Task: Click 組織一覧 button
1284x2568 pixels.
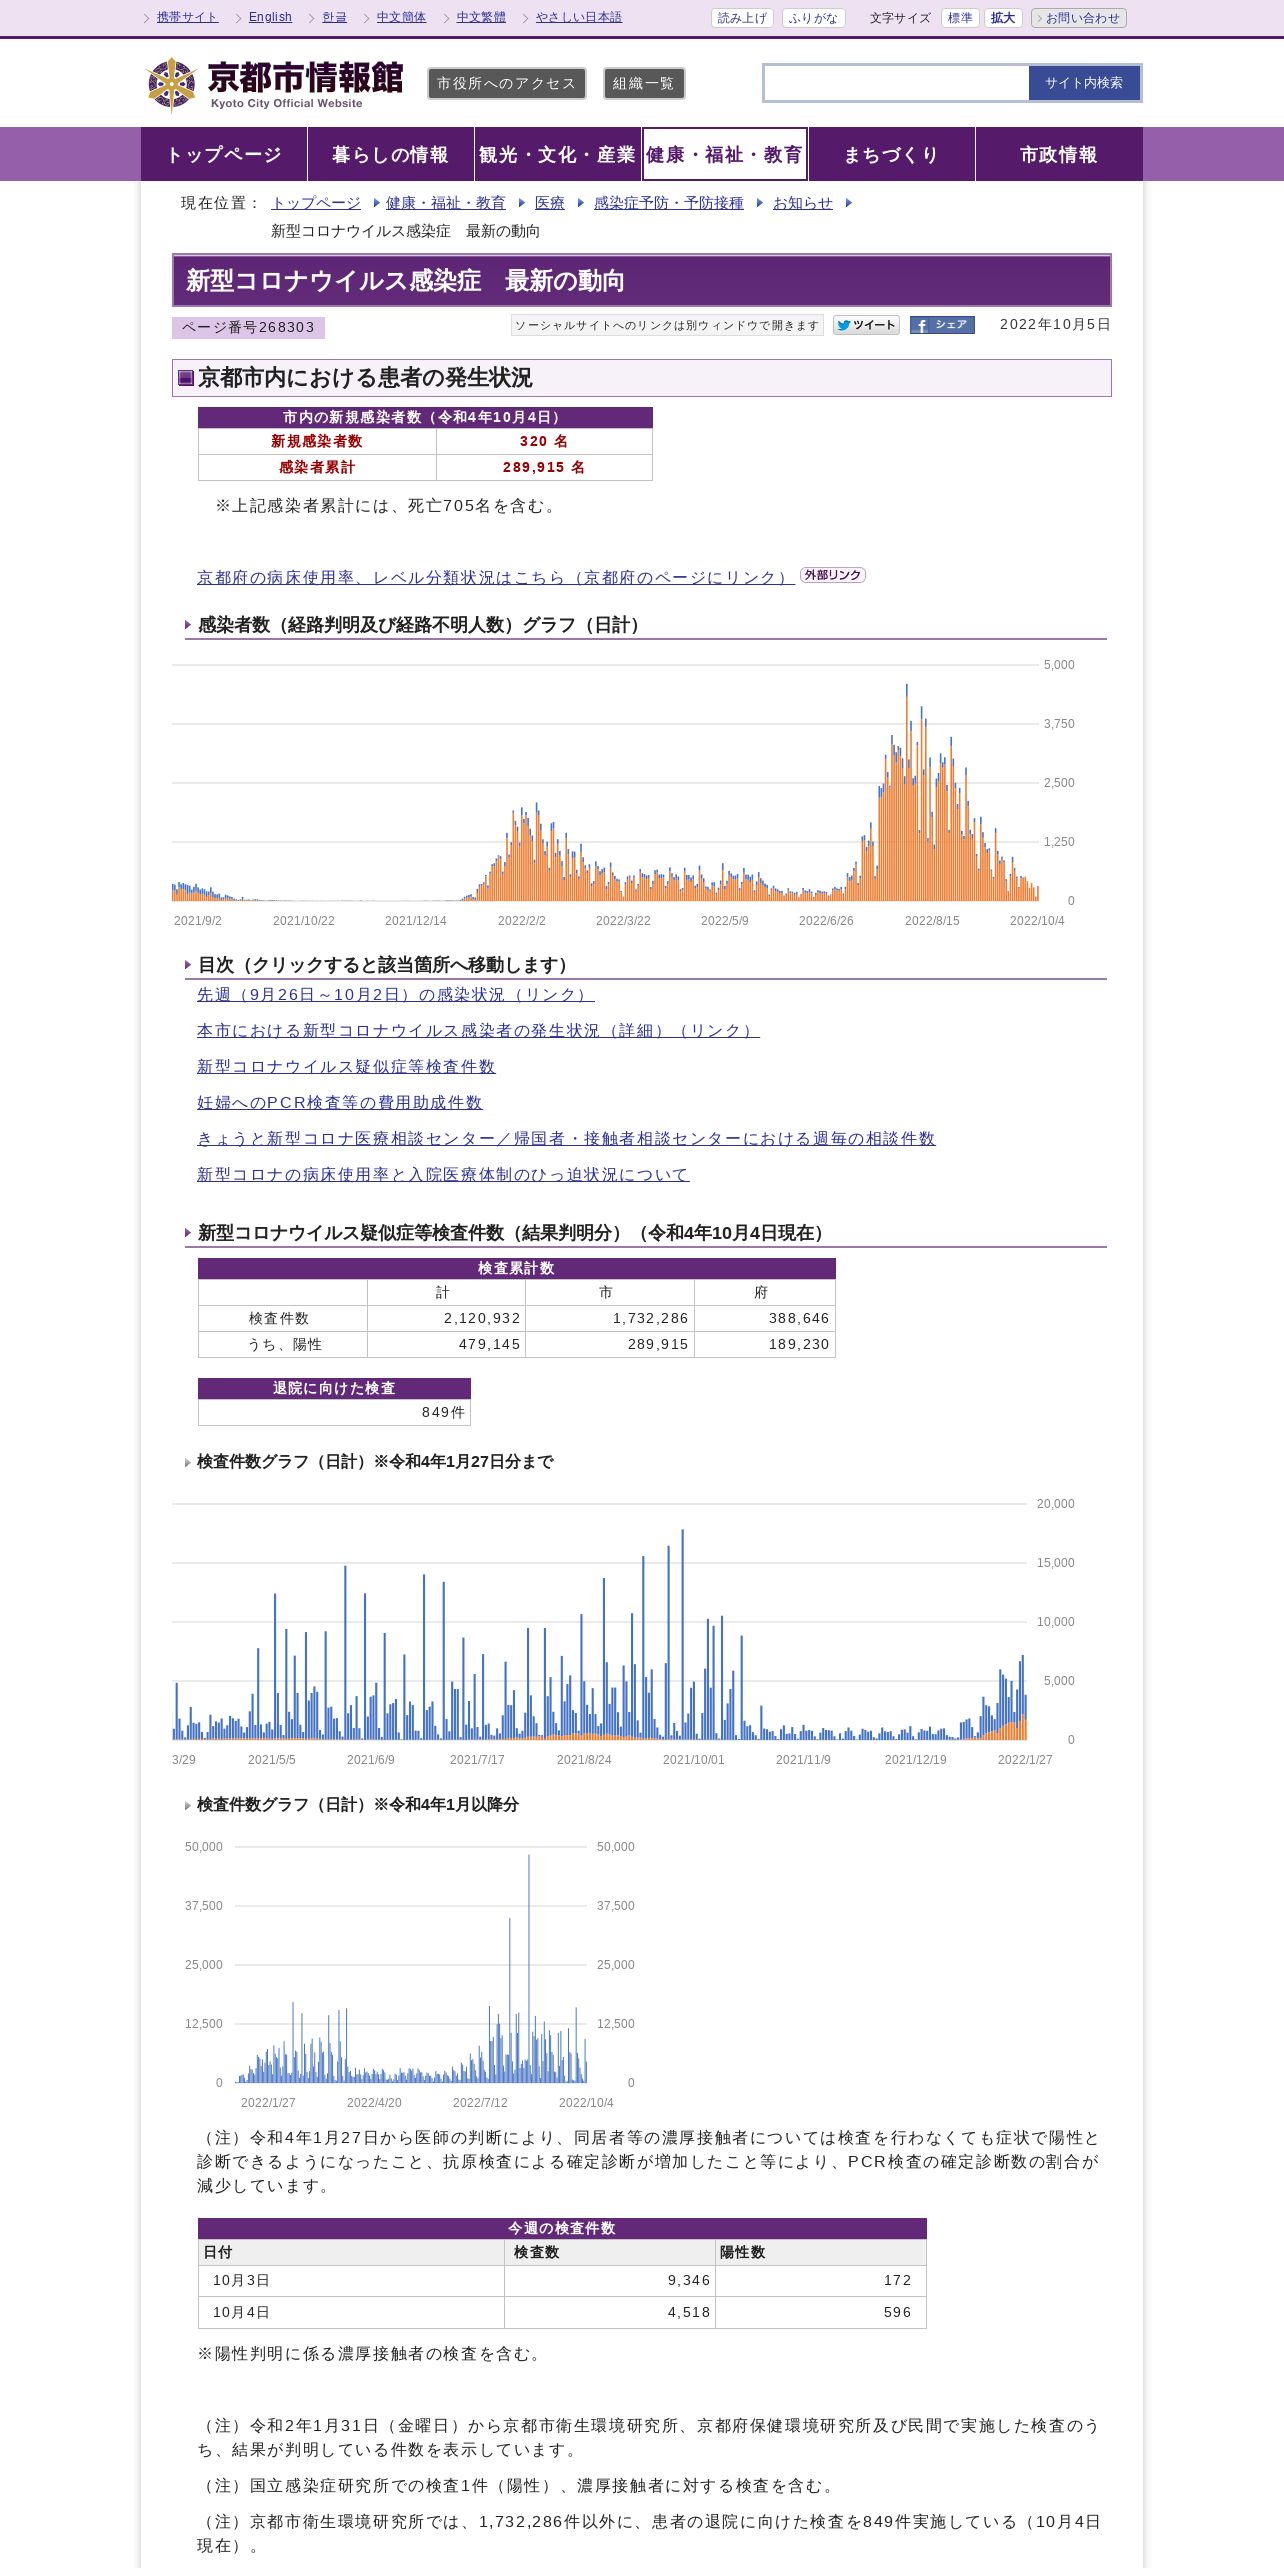Action: (x=644, y=84)
